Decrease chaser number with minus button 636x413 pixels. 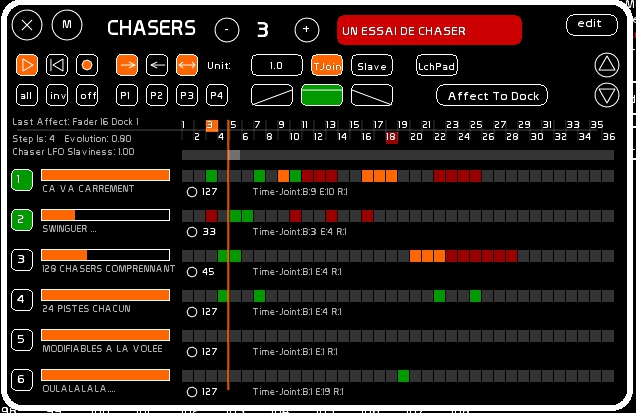227,30
